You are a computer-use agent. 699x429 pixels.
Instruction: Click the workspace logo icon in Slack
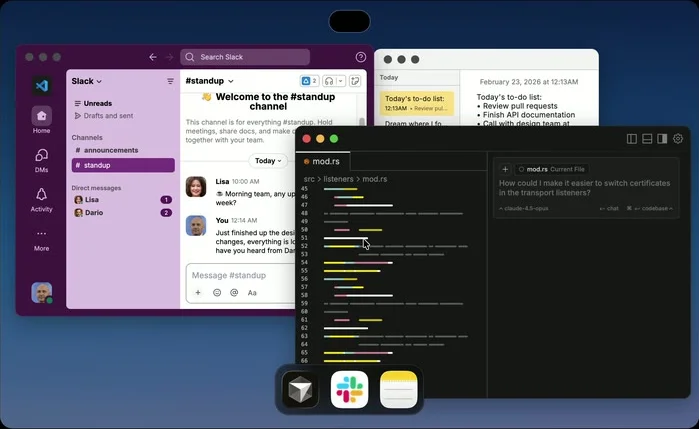pyautogui.click(x=42, y=85)
